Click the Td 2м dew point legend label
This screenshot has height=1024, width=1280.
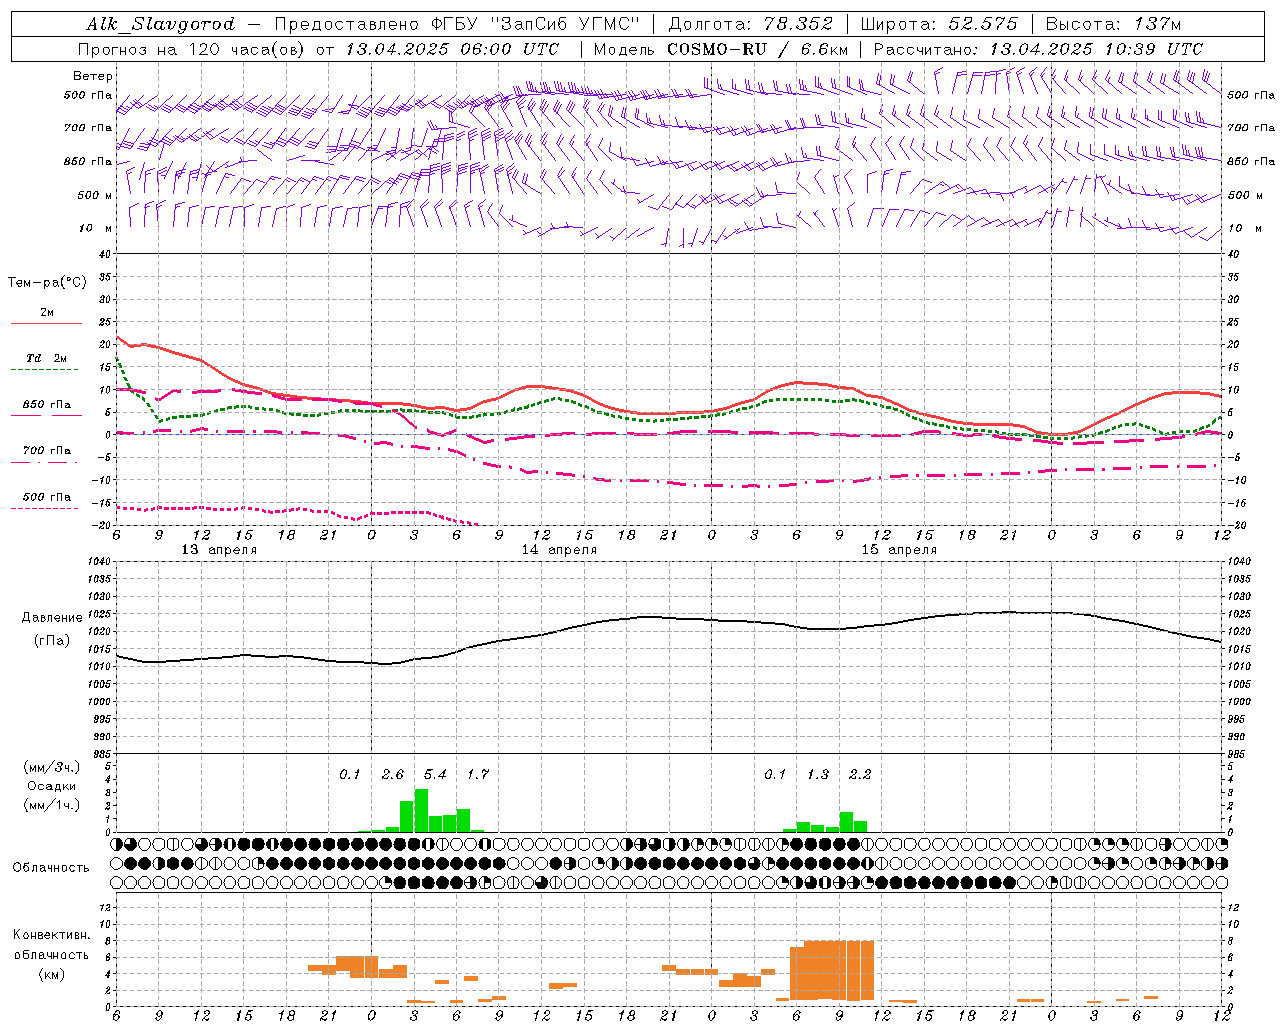pos(46,358)
